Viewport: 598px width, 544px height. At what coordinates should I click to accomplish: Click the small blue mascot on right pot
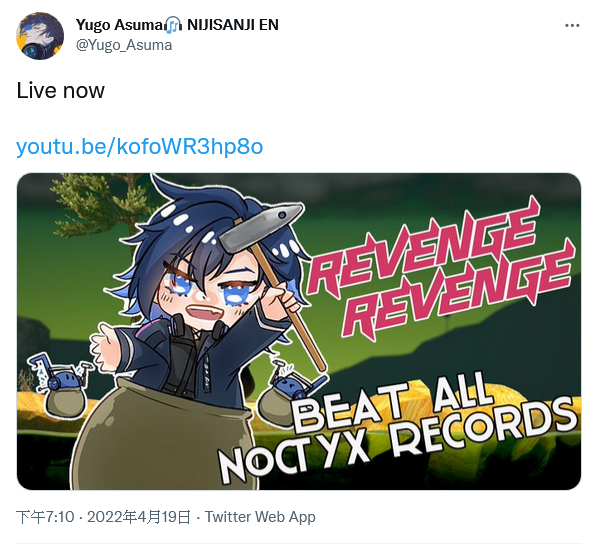click(x=294, y=380)
